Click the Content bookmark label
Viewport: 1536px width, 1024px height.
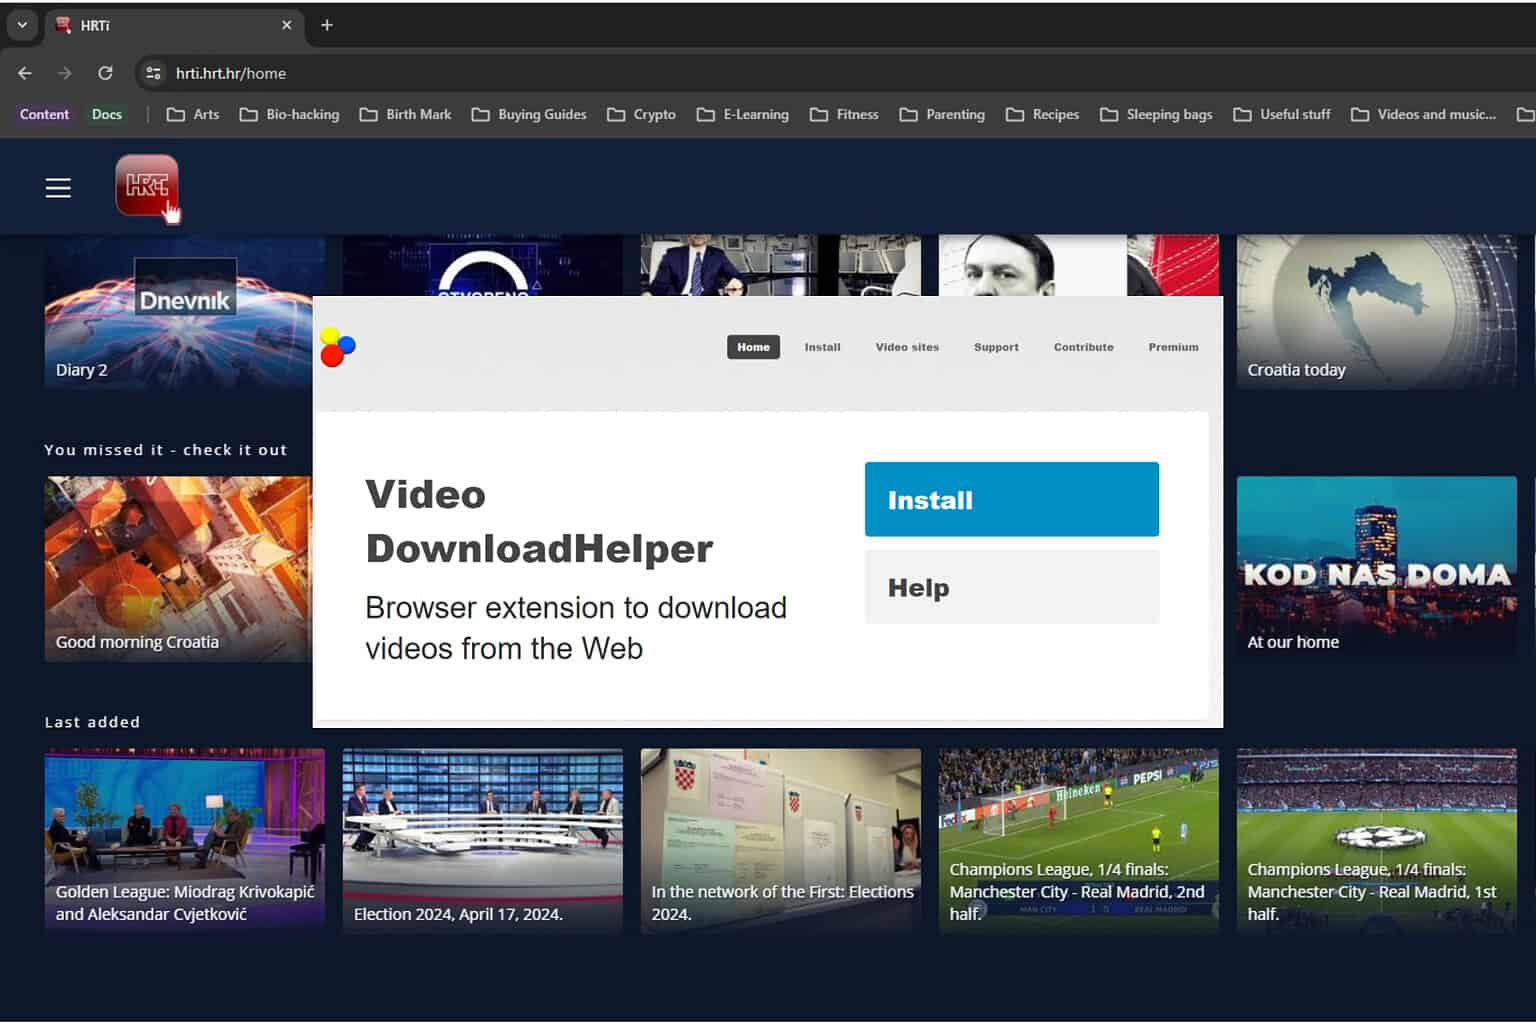click(x=43, y=114)
